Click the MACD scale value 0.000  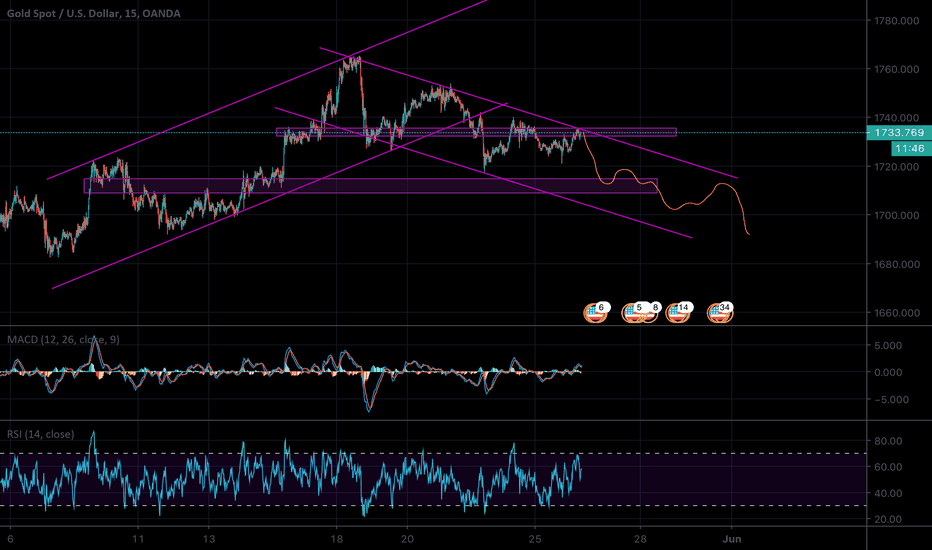click(x=888, y=372)
